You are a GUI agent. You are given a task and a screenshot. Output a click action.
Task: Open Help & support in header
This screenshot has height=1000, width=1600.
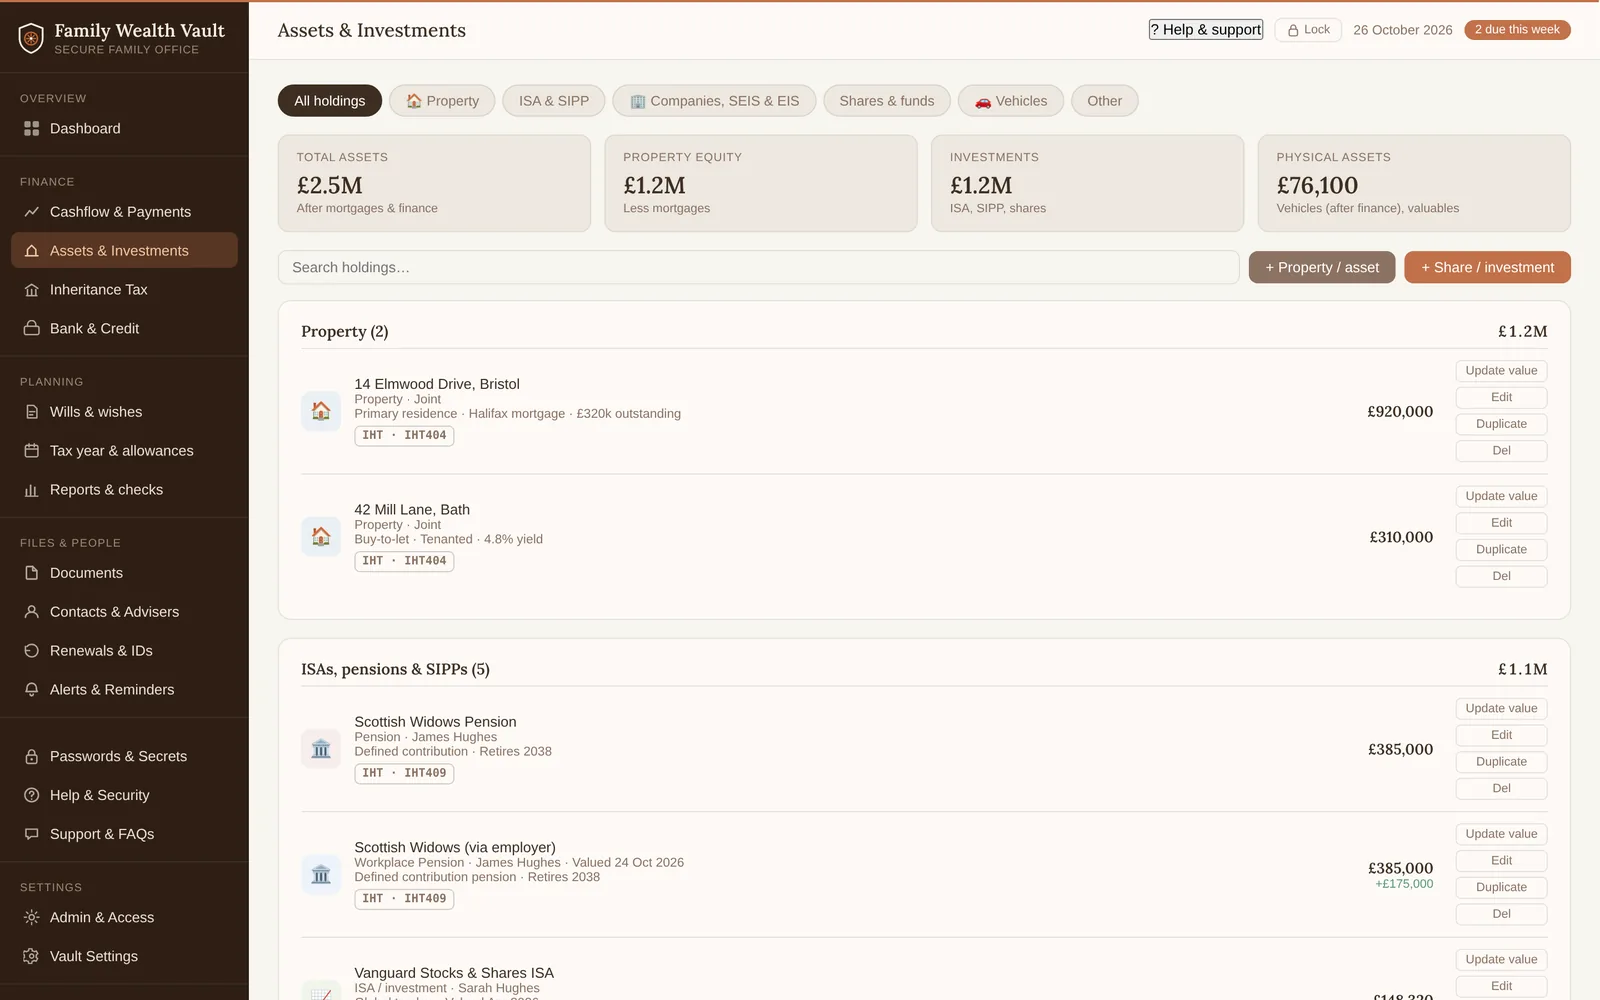pos(1206,30)
